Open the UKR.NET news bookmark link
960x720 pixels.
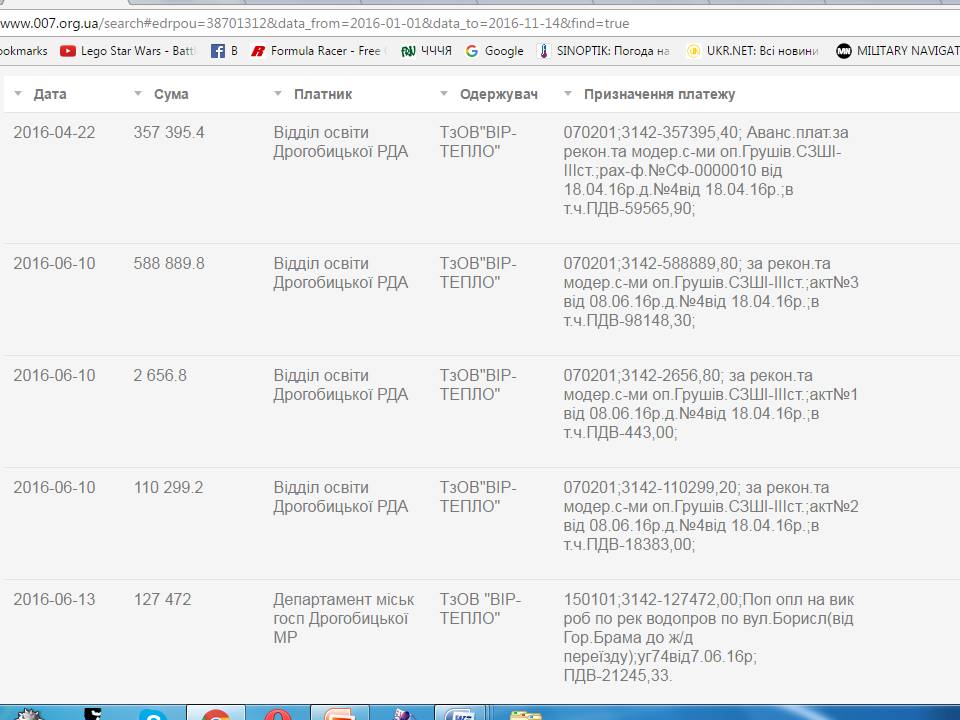pyautogui.click(x=755, y=51)
